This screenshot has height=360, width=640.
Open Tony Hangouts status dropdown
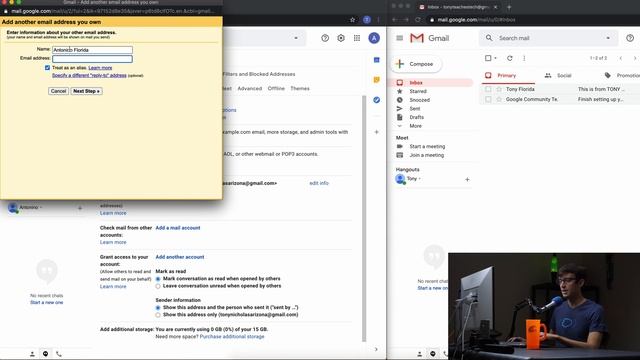coord(419,179)
